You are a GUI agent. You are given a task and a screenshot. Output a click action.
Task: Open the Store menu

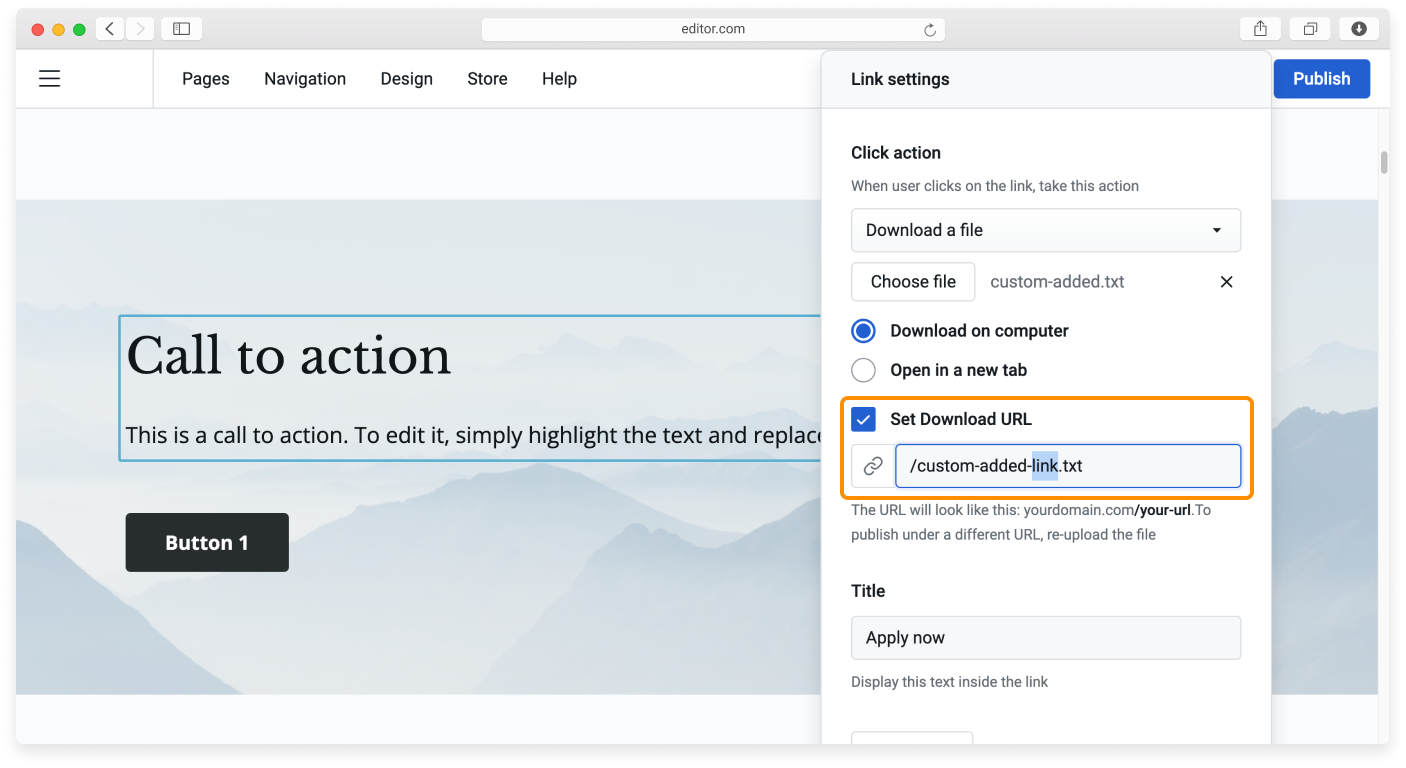[487, 79]
